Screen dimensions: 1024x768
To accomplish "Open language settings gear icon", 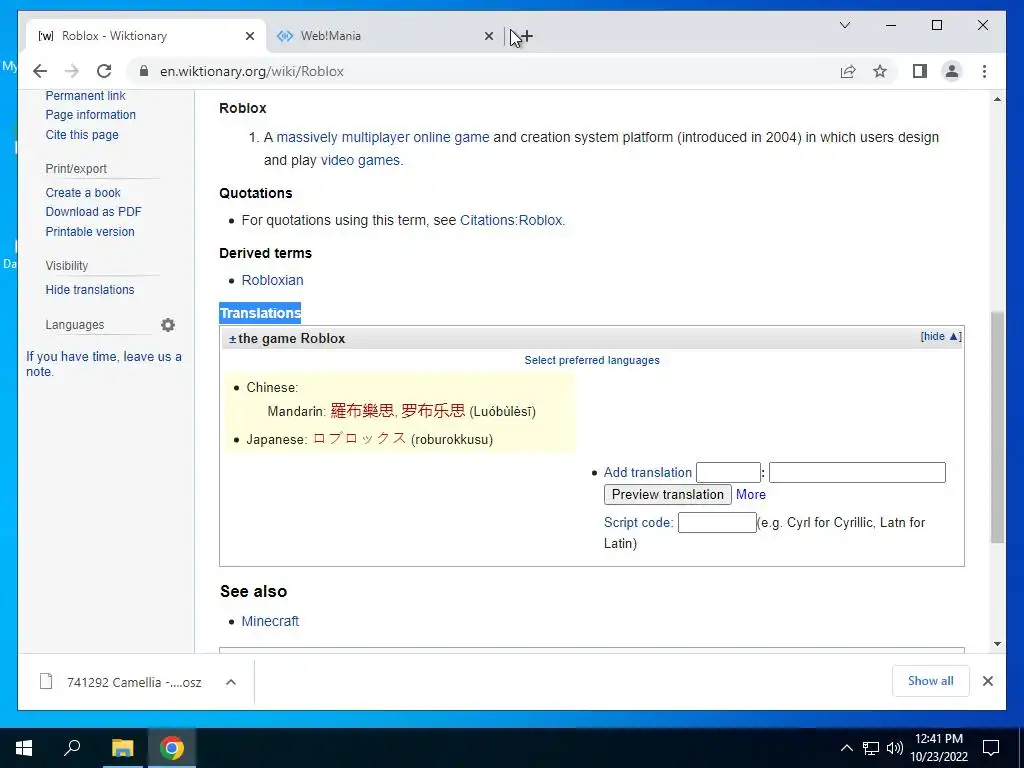I will pyautogui.click(x=168, y=325).
